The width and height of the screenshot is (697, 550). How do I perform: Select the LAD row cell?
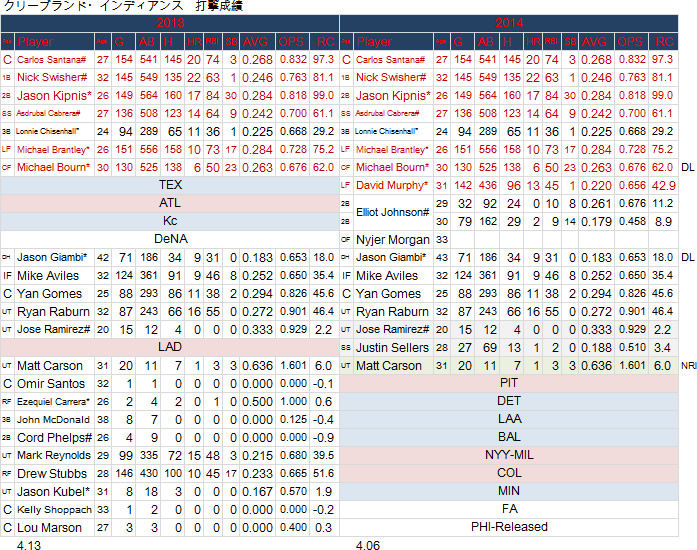[x=170, y=347]
